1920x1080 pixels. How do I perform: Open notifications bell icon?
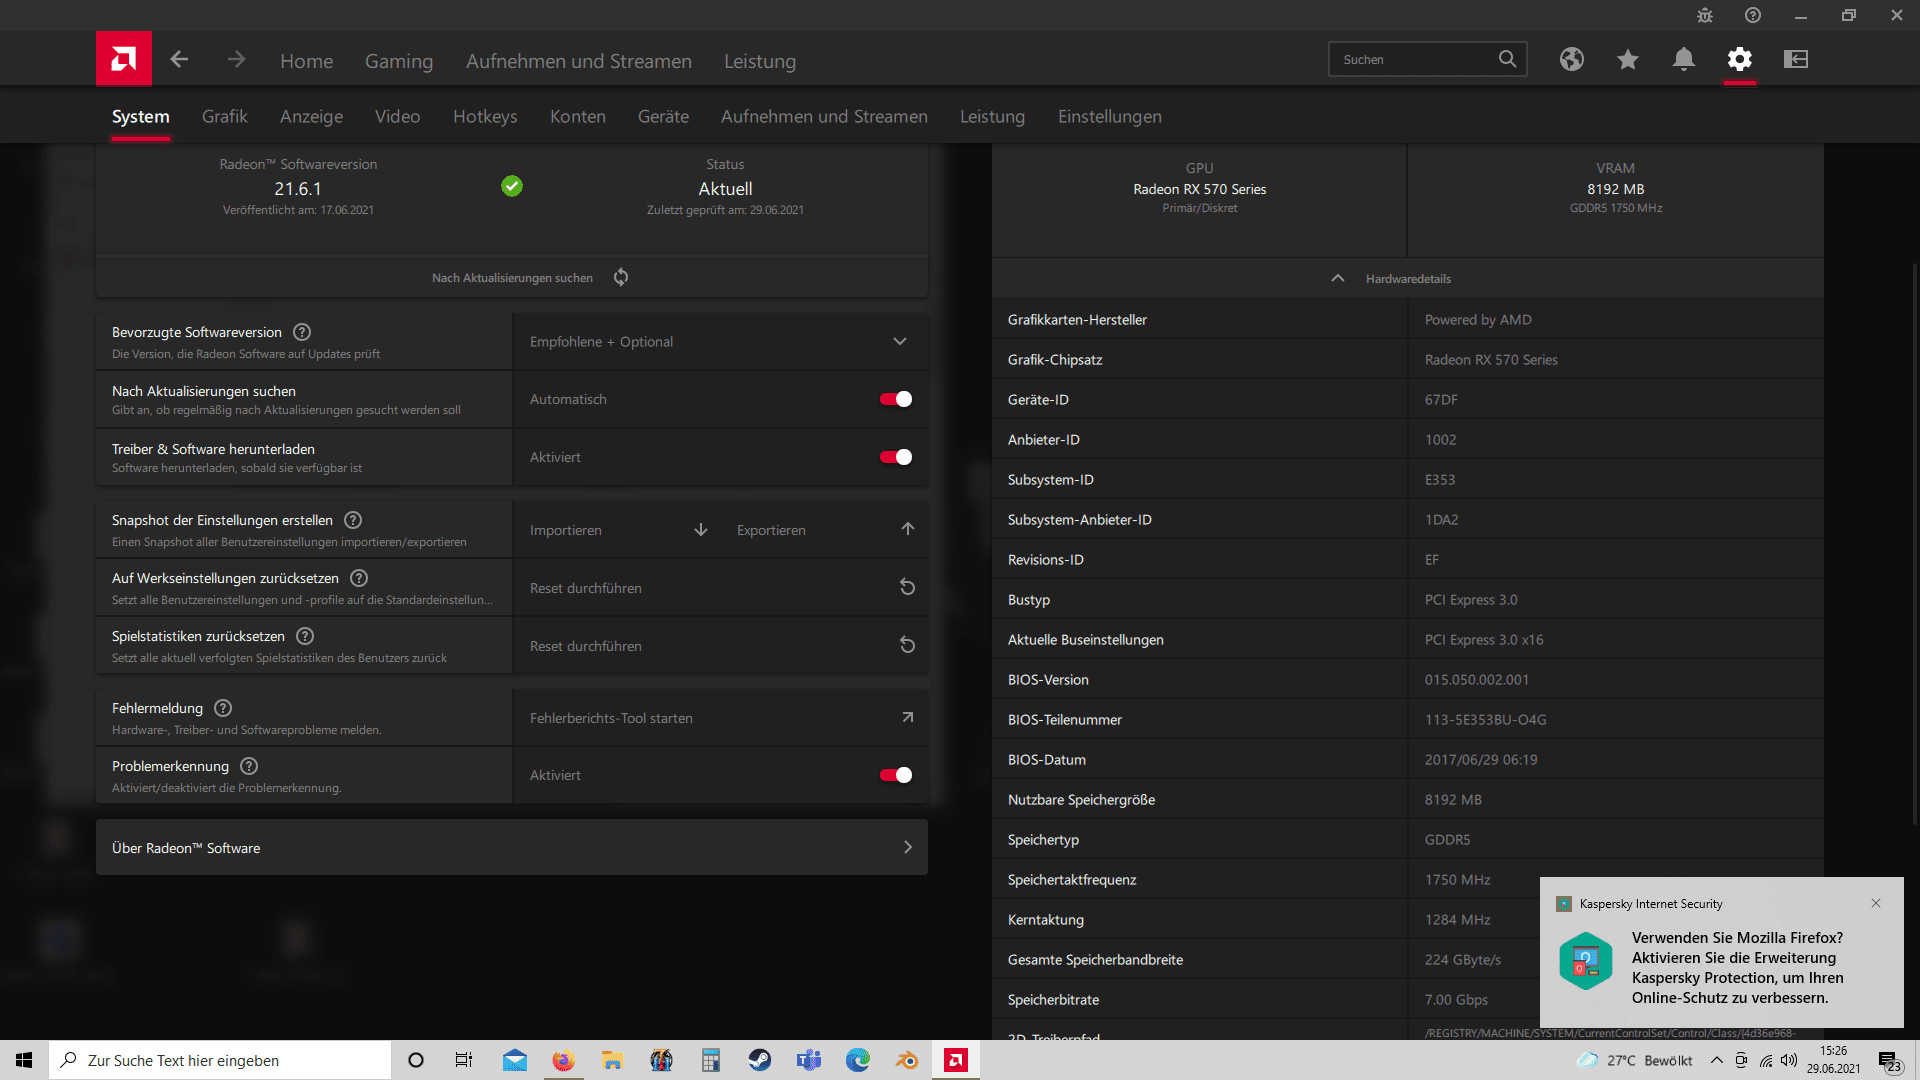[x=1684, y=59]
